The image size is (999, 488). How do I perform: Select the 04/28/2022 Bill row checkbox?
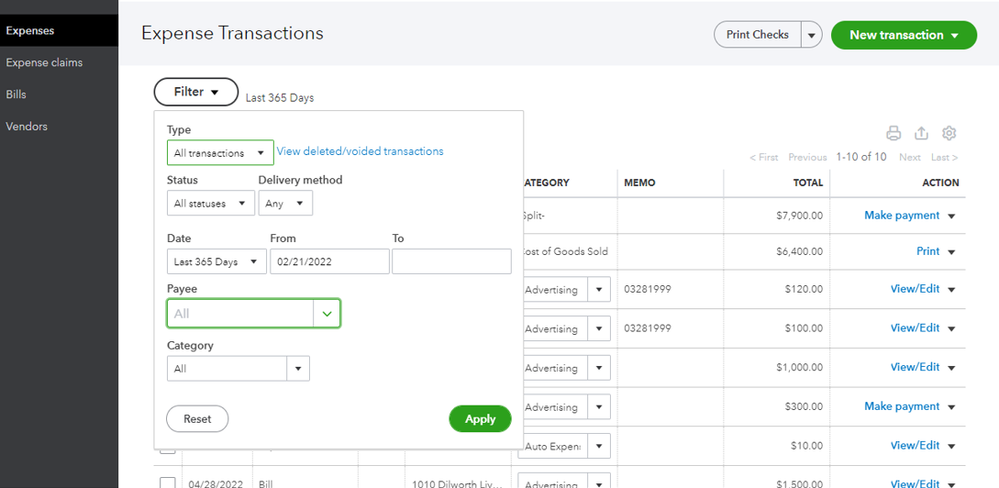tap(167, 484)
